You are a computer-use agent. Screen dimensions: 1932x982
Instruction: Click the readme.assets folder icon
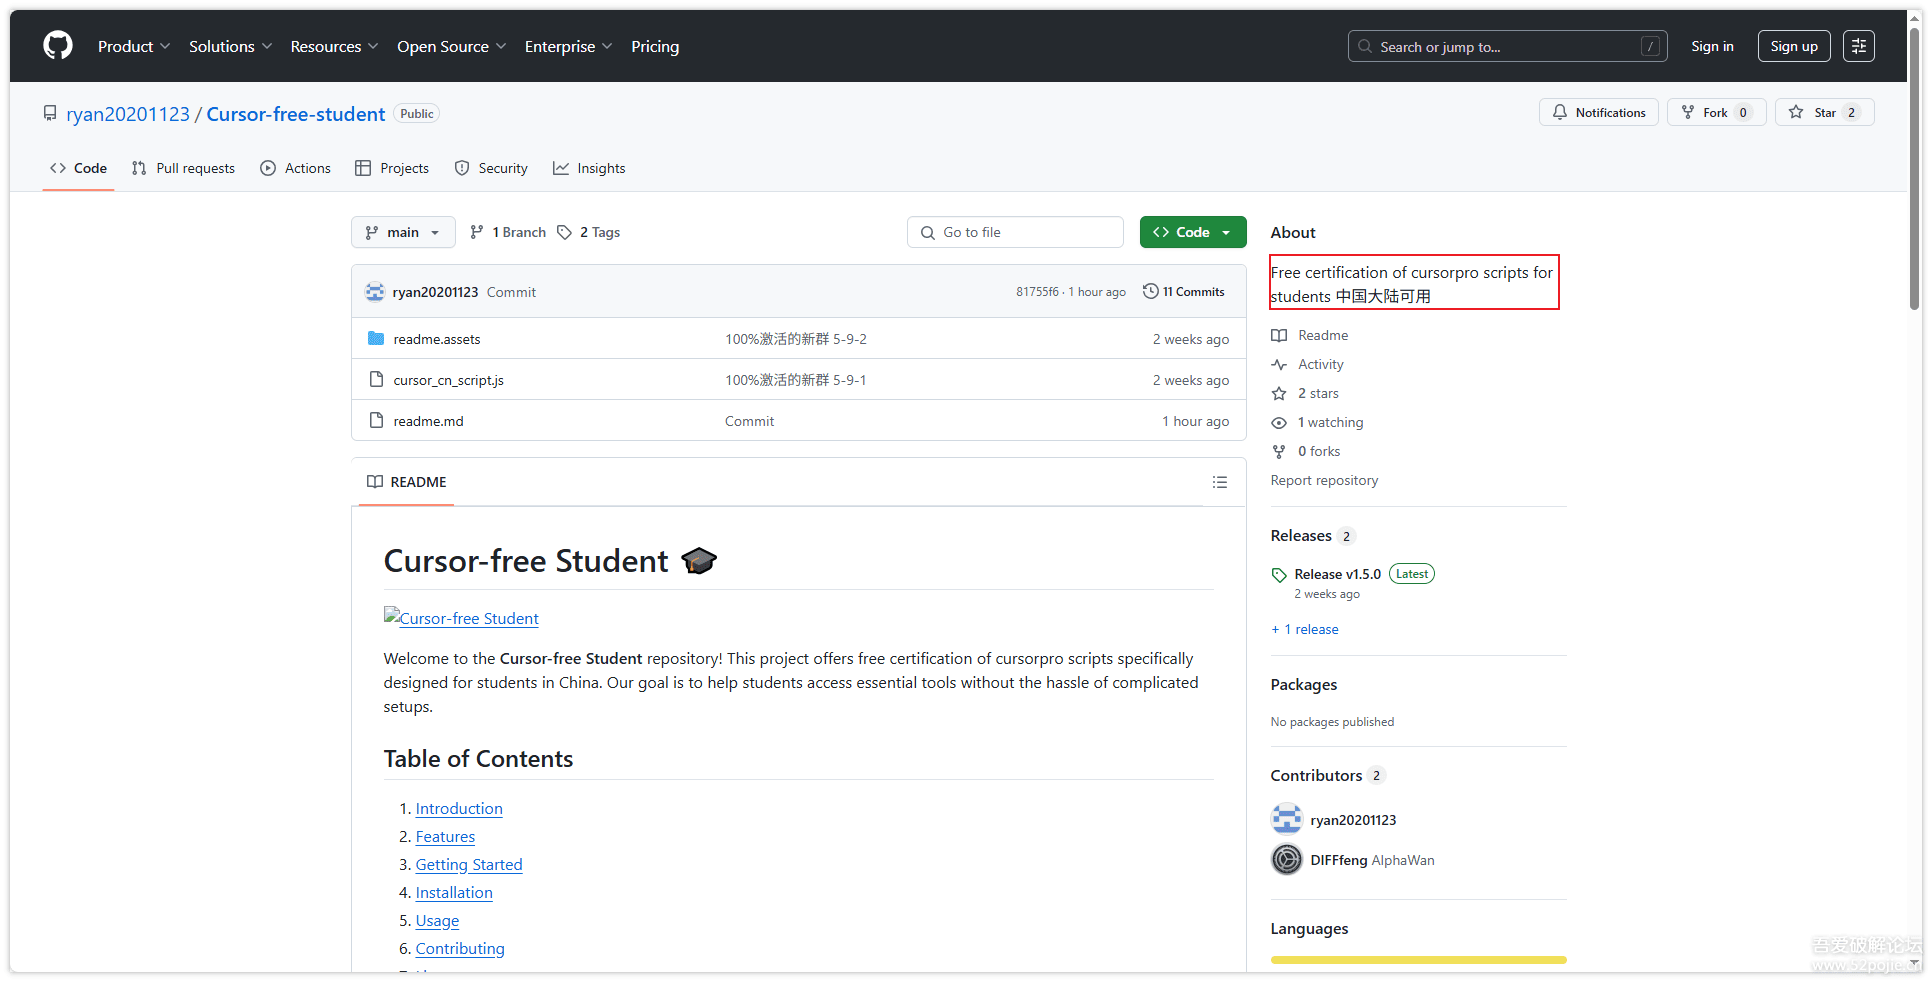(376, 339)
